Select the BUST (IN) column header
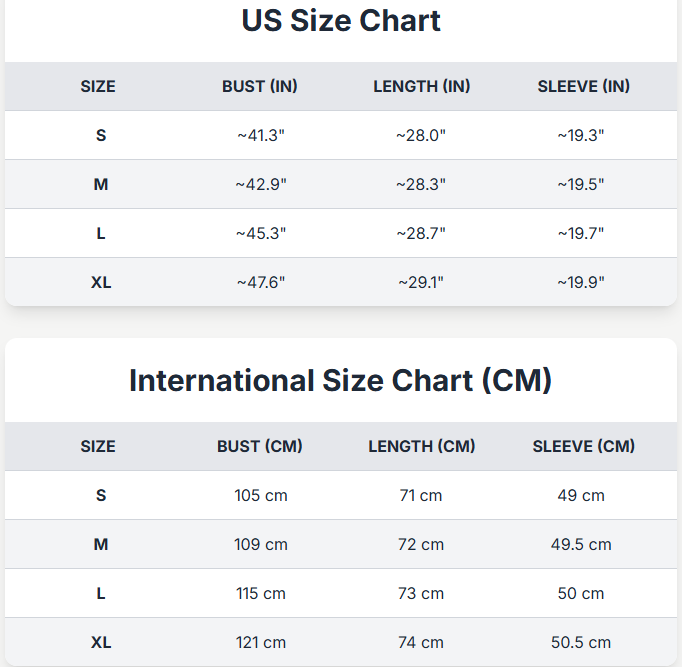Screen dimensions: 682x667 coord(260,86)
